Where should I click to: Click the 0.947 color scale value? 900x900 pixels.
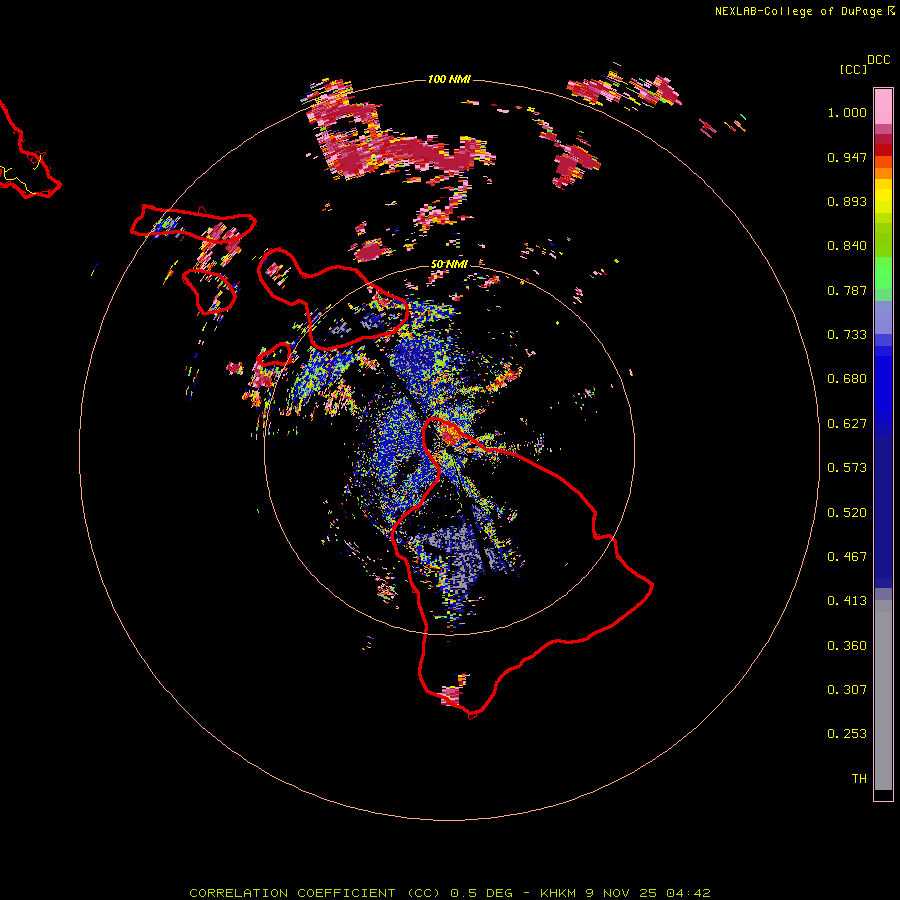pyautogui.click(x=847, y=157)
